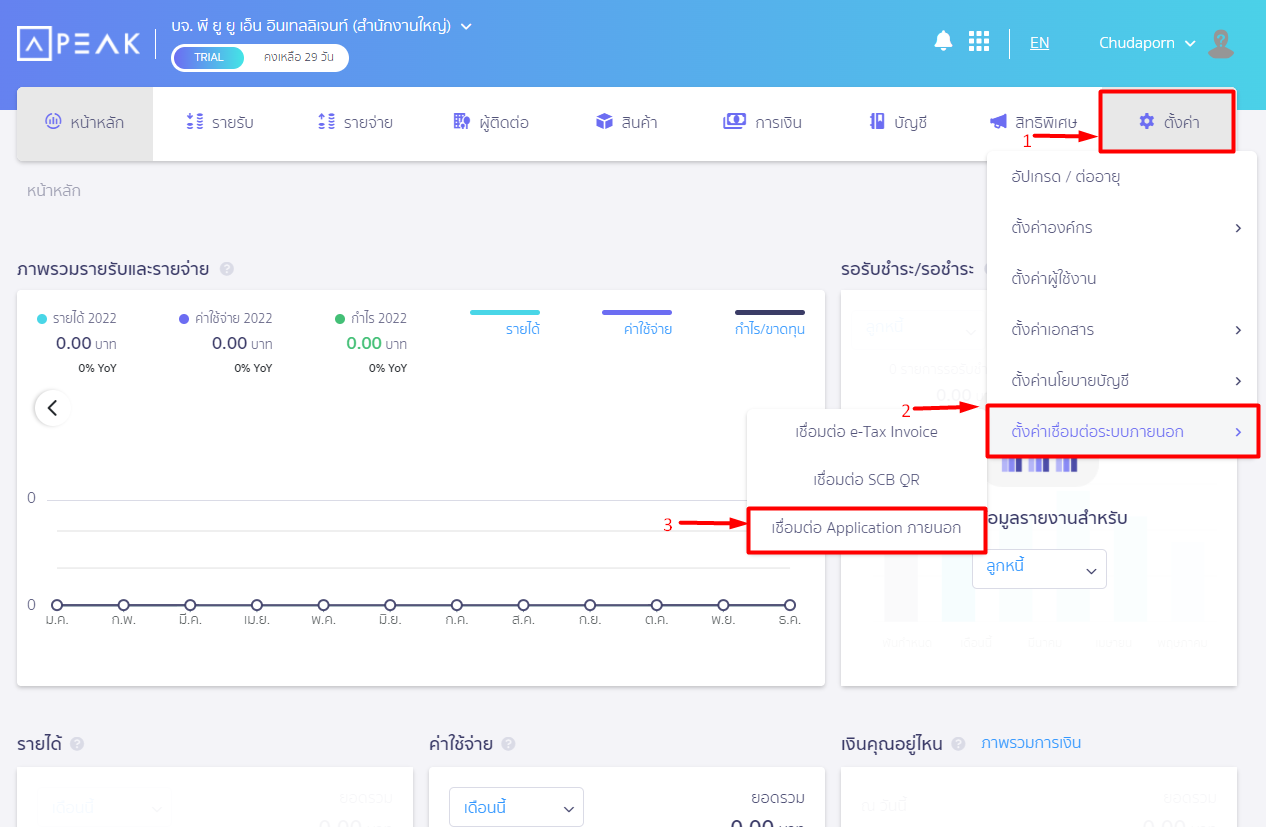
Task: Click the หน้าหลัก breadcrumb
Action: point(54,191)
